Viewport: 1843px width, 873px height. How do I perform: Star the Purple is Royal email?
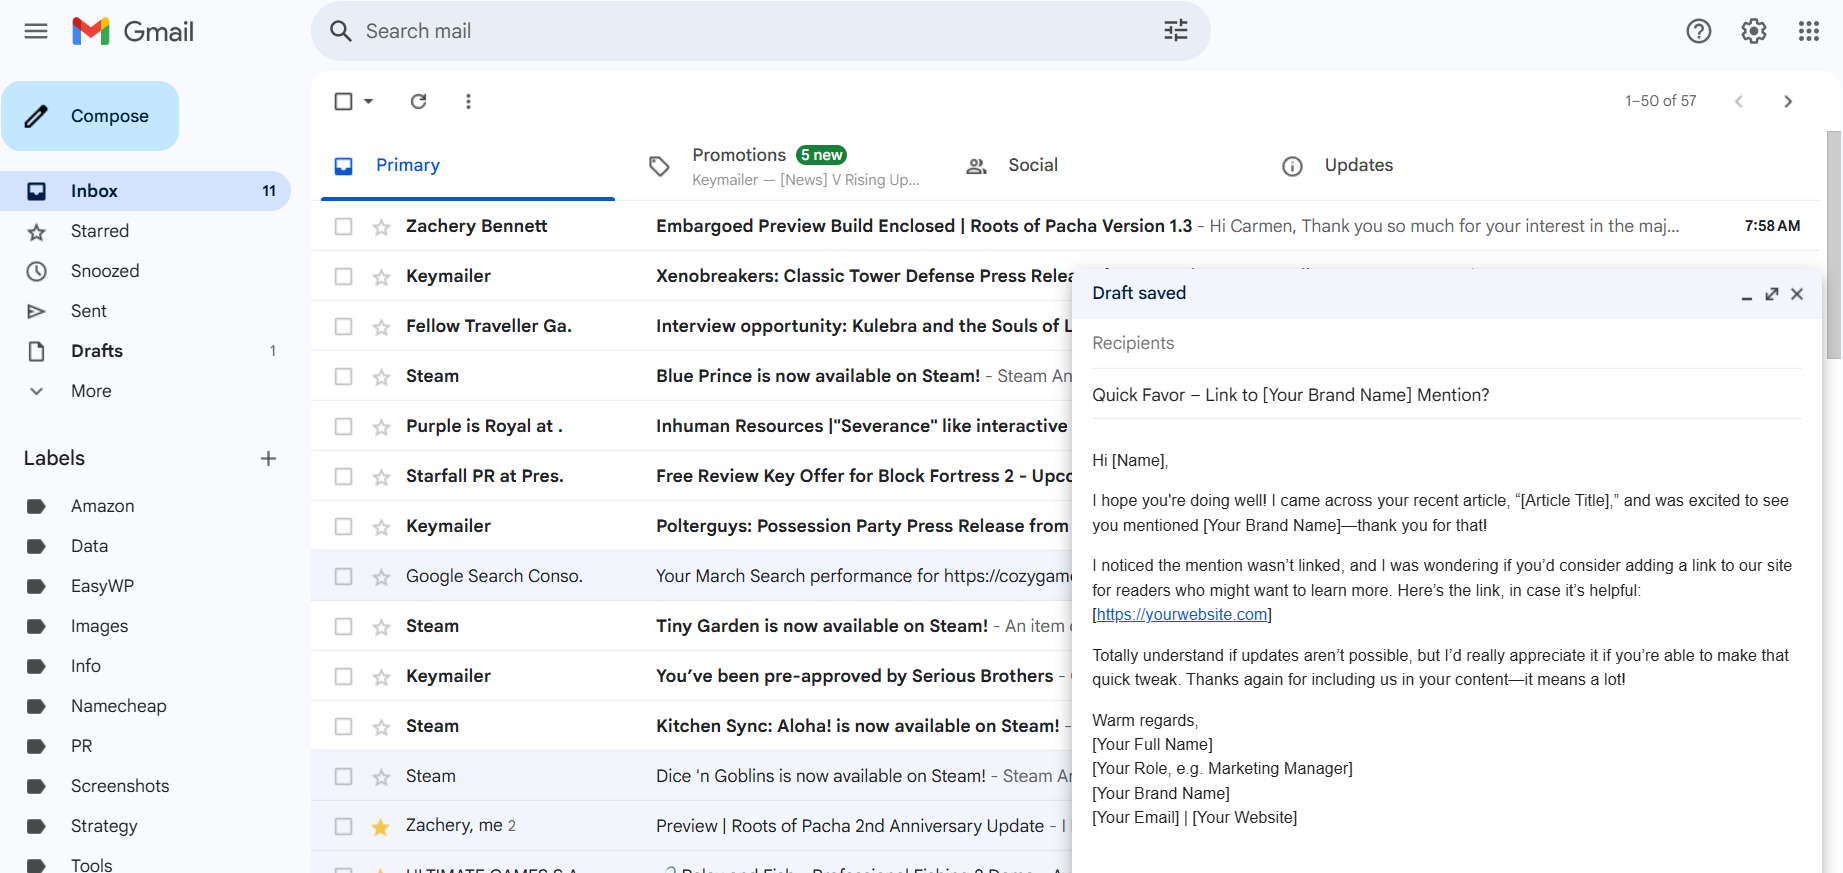point(381,427)
